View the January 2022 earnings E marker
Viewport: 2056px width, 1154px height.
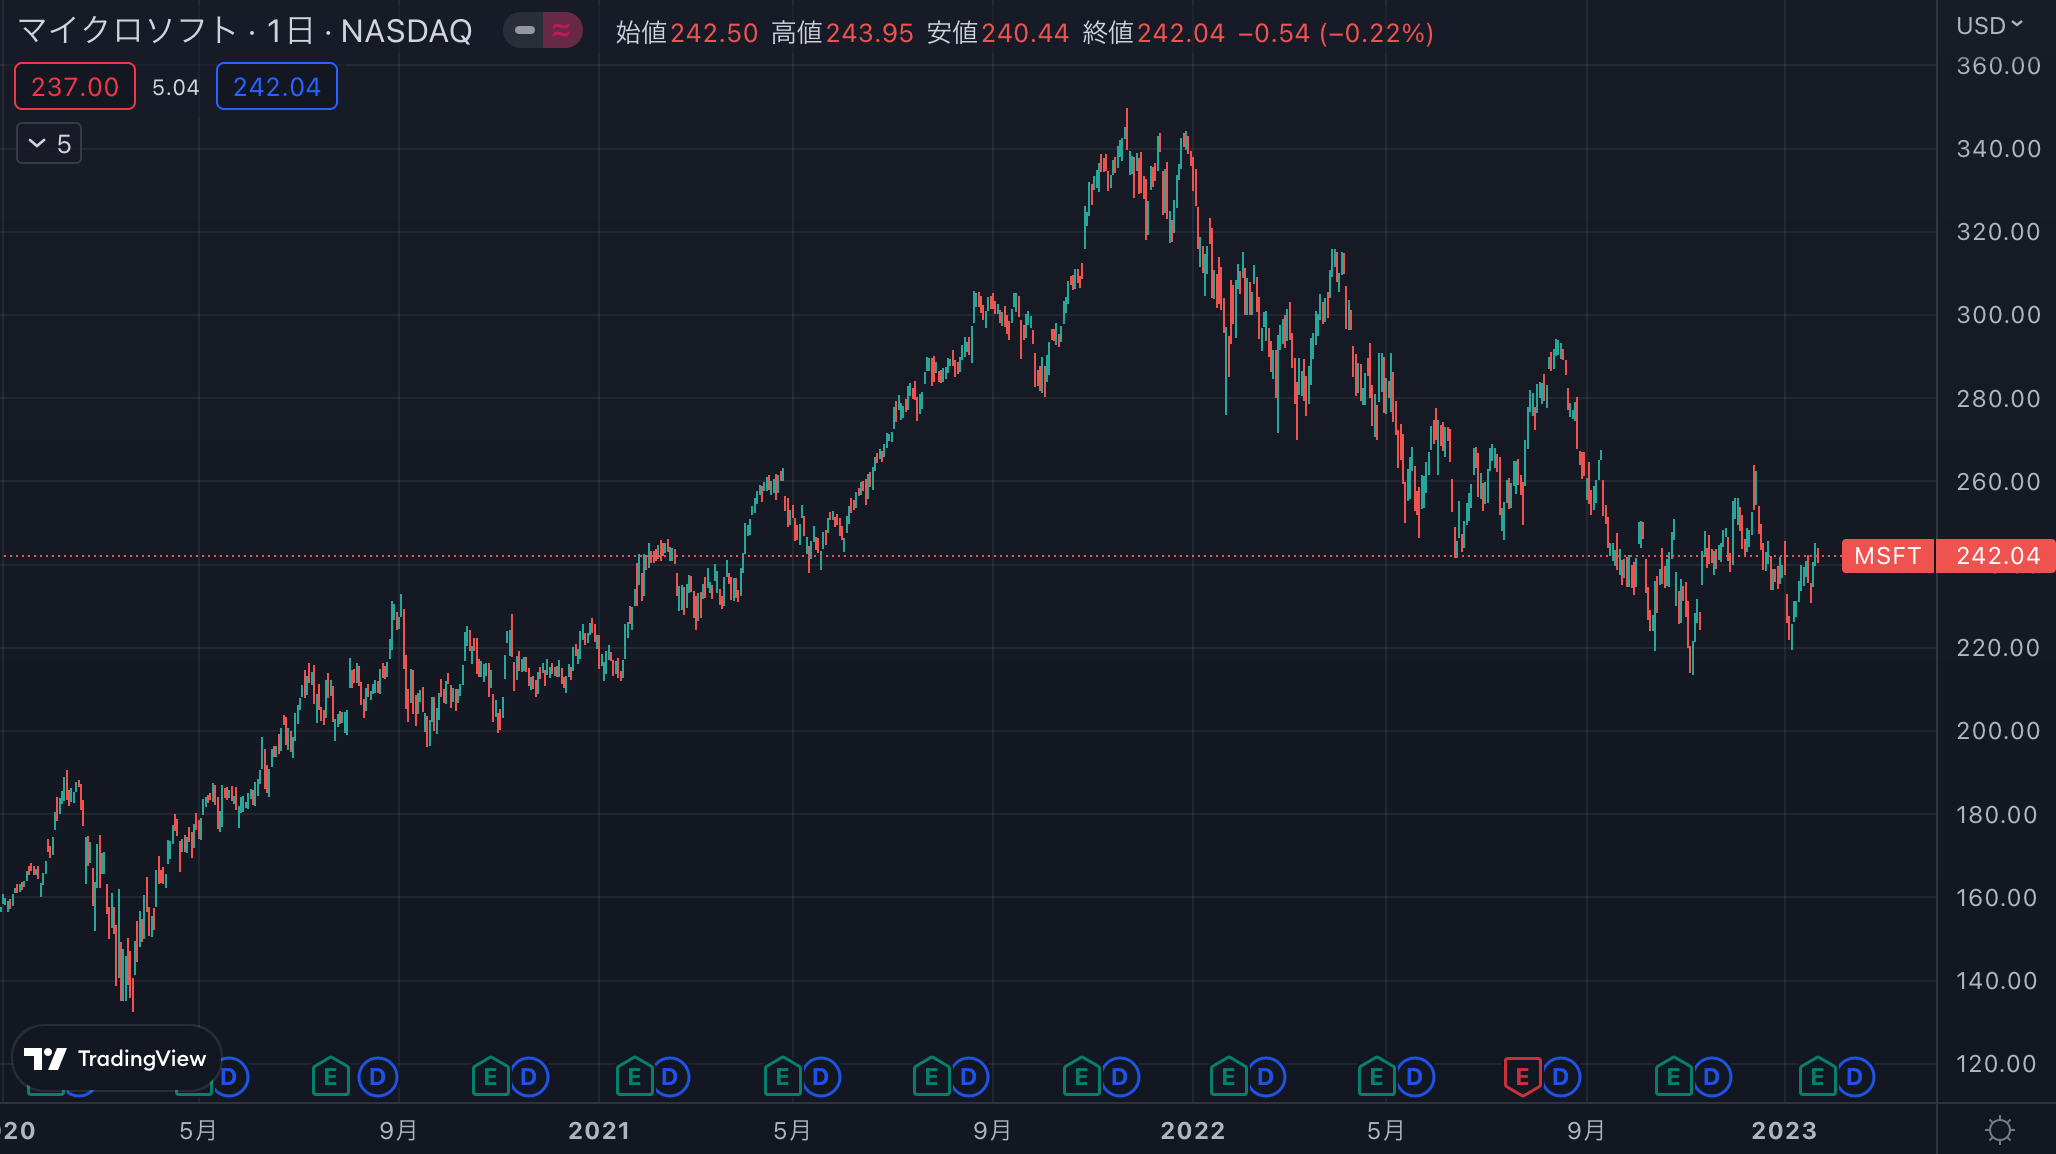tap(1229, 1077)
